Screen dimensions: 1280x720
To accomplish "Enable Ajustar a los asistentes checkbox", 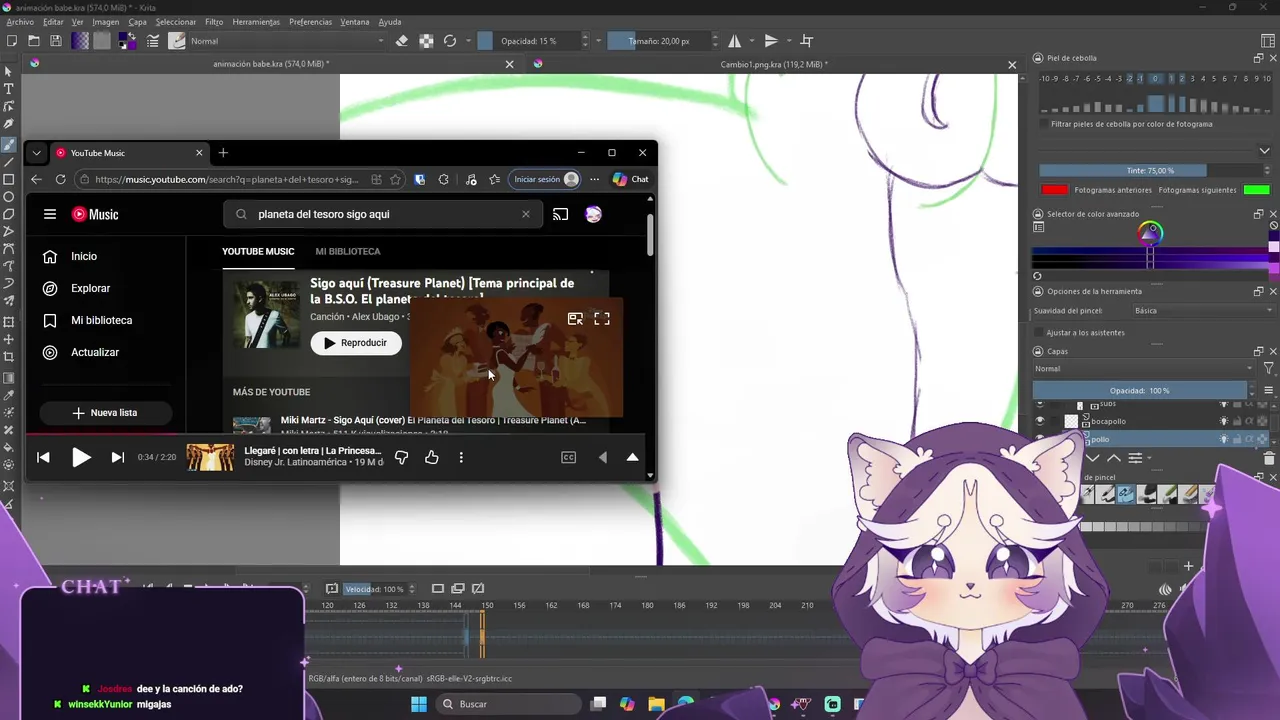I will click(1039, 332).
